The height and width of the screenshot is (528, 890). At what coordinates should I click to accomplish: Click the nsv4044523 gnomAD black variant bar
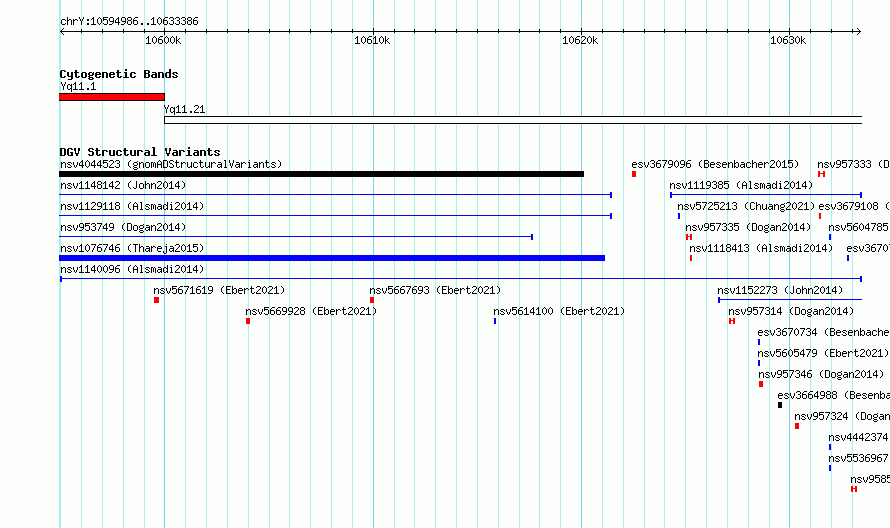pyautogui.click(x=321, y=174)
